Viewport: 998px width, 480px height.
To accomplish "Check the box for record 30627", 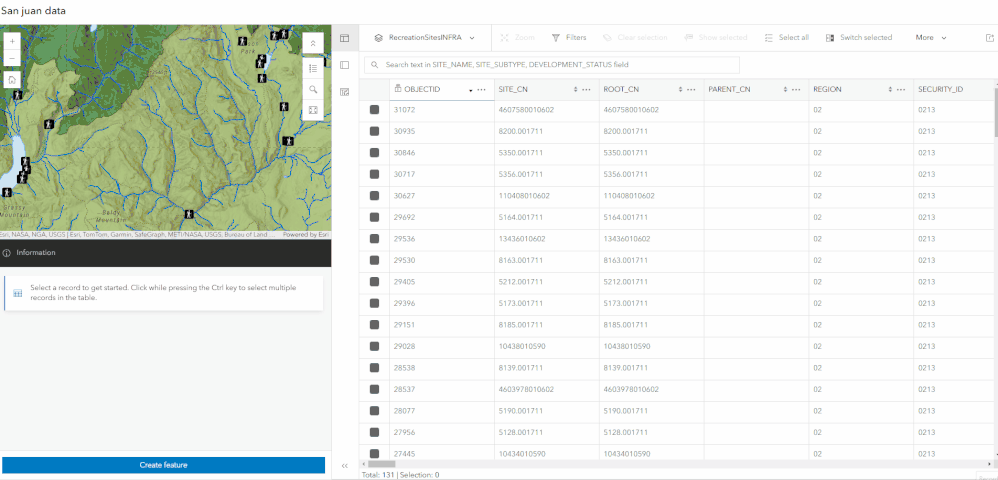I will tap(374, 195).
